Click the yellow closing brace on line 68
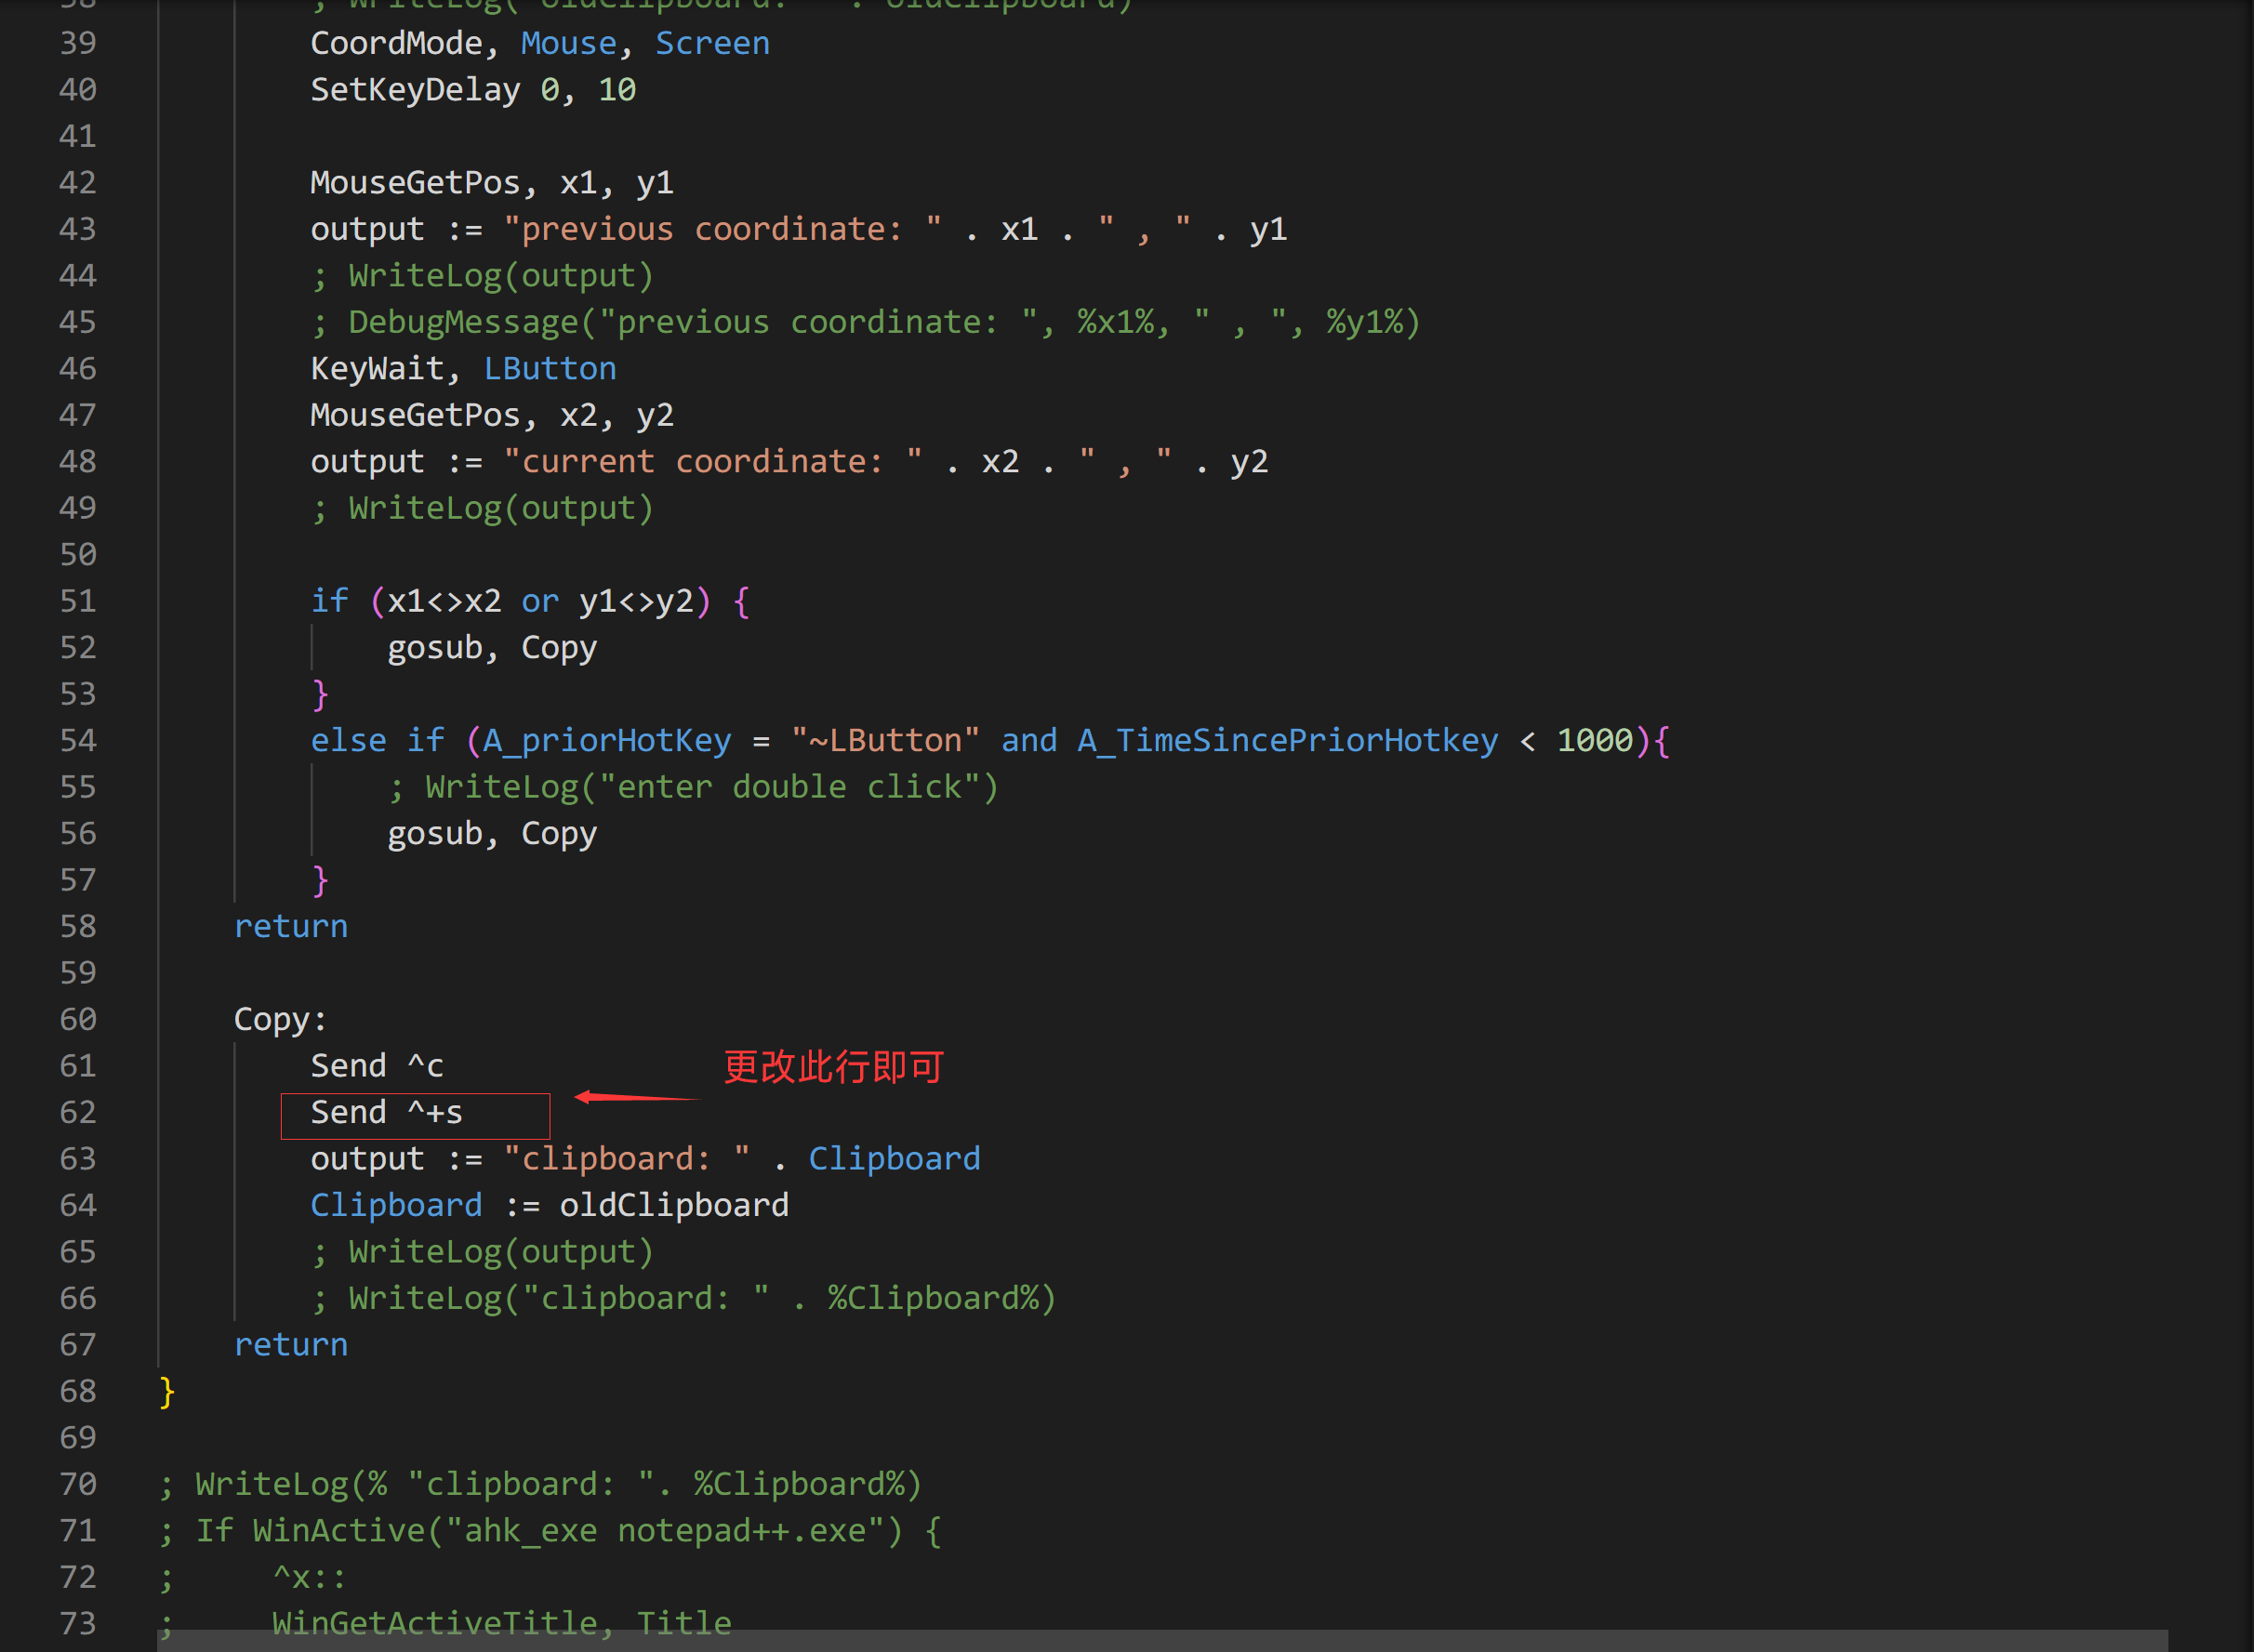 [167, 1391]
